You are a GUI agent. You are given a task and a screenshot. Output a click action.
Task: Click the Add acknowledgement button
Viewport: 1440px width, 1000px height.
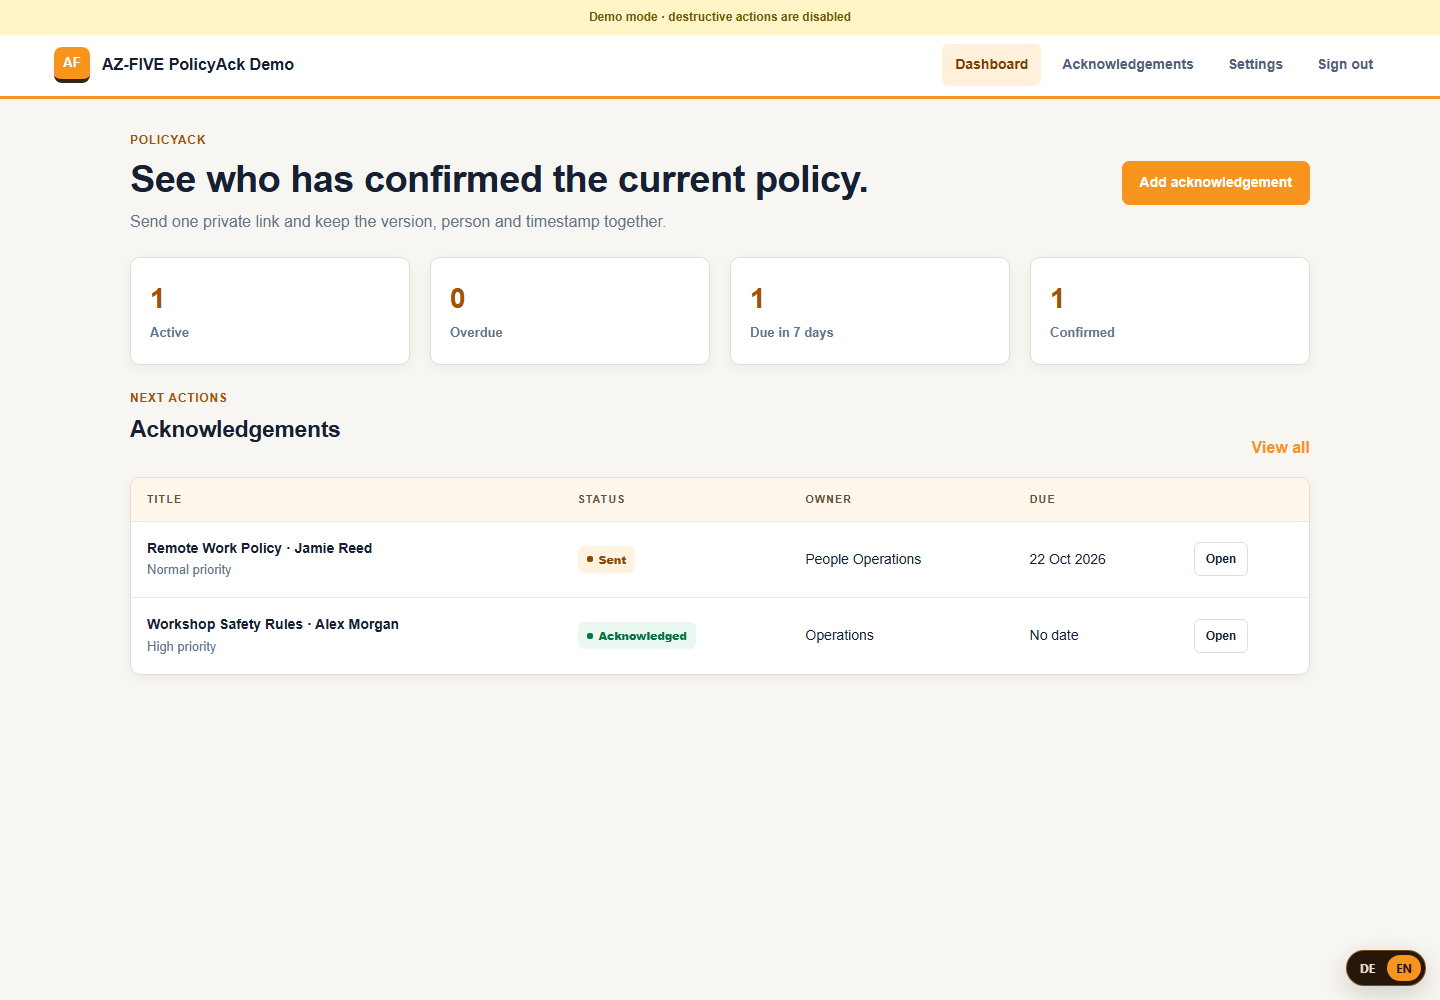(x=1216, y=183)
